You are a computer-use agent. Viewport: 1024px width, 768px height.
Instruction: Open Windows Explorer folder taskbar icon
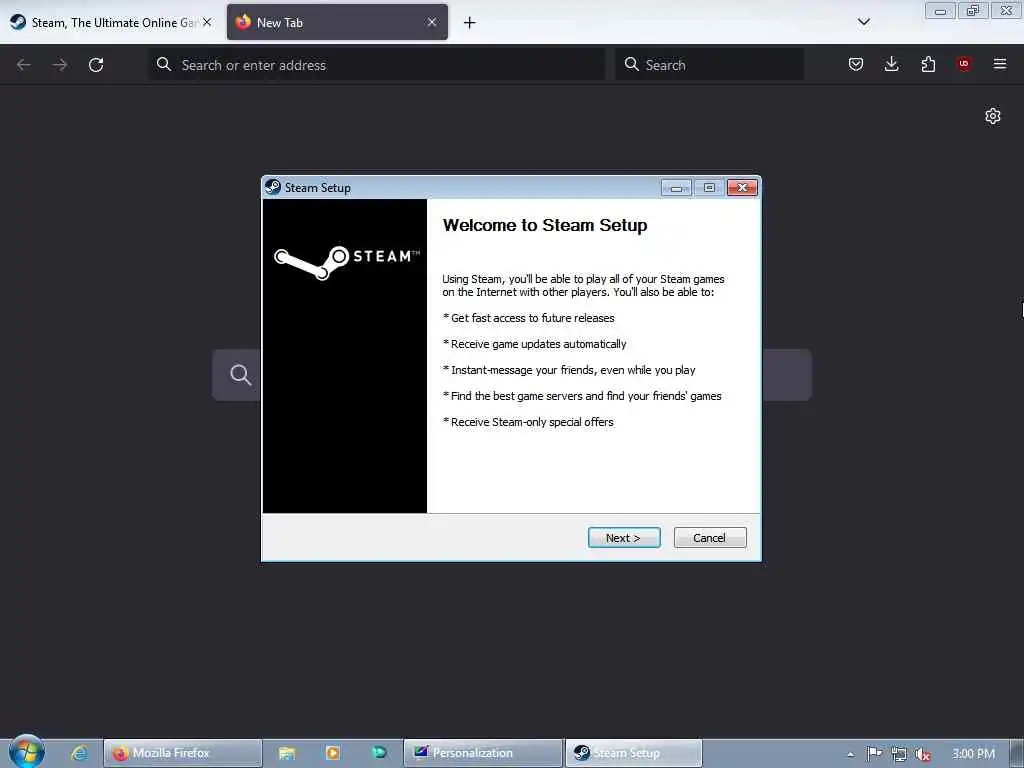[x=287, y=753]
